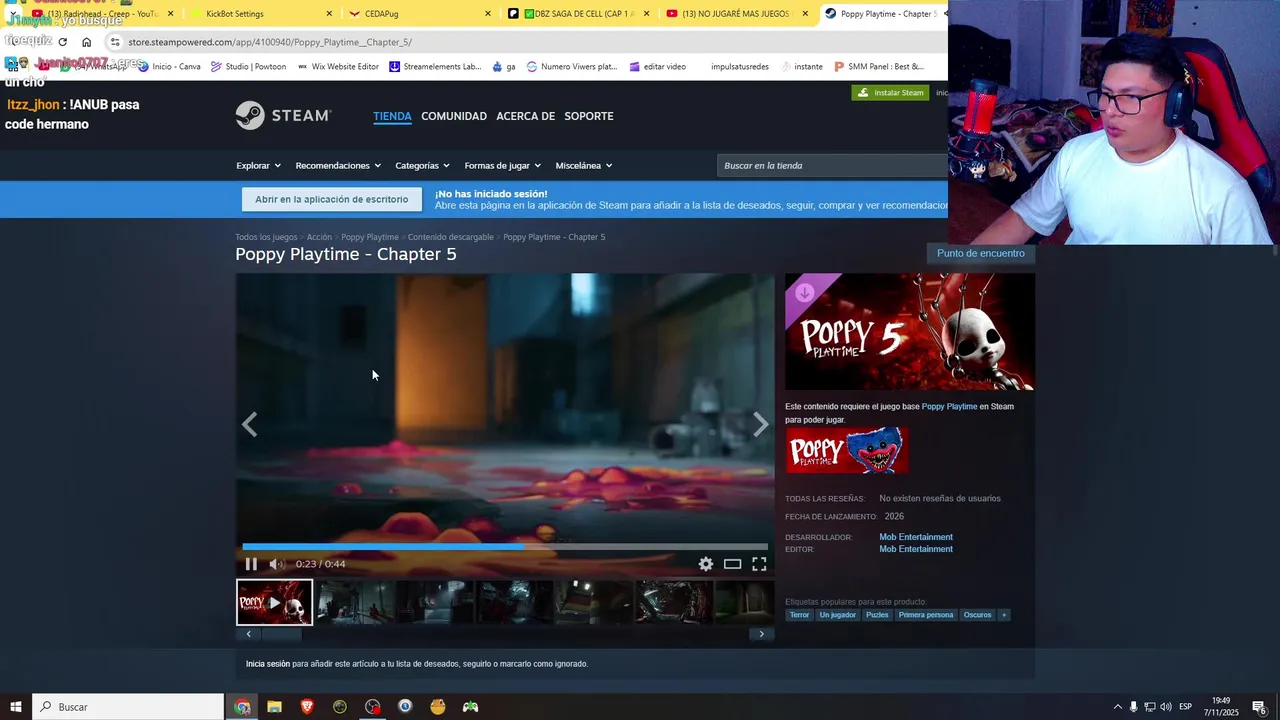The height and width of the screenshot is (720, 1280).
Task: Open the Punto de encuentro button
Action: pyautogui.click(x=980, y=254)
